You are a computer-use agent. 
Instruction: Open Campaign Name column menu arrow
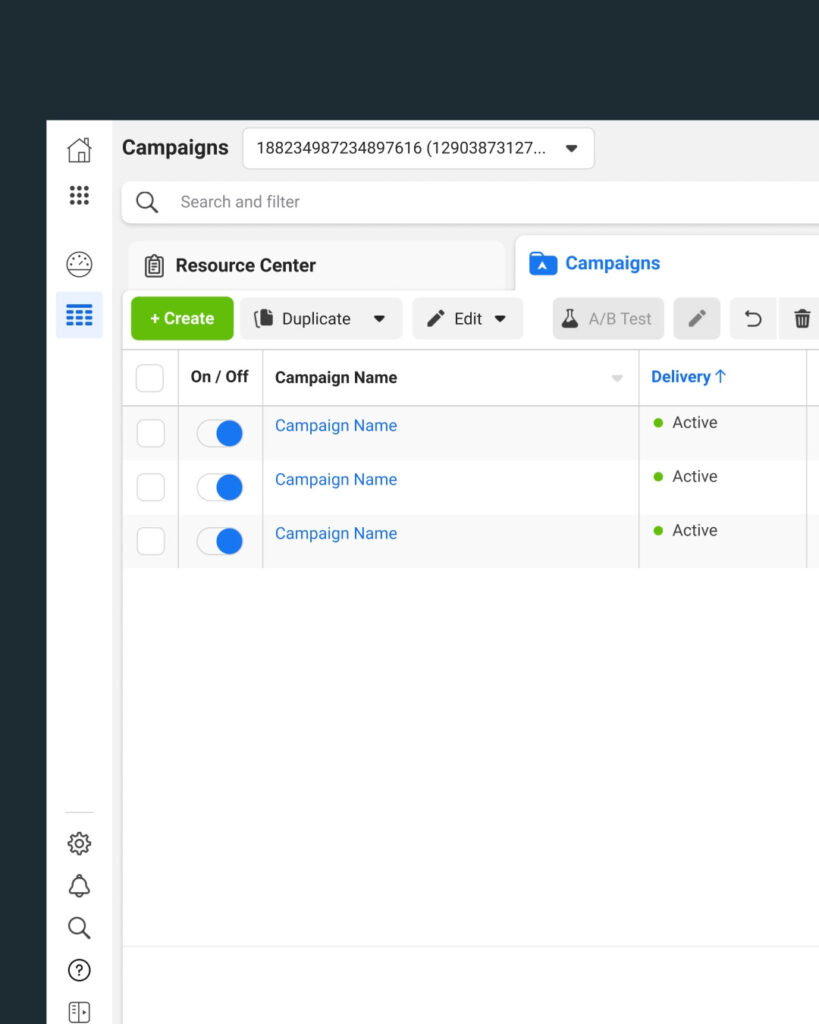tap(617, 378)
